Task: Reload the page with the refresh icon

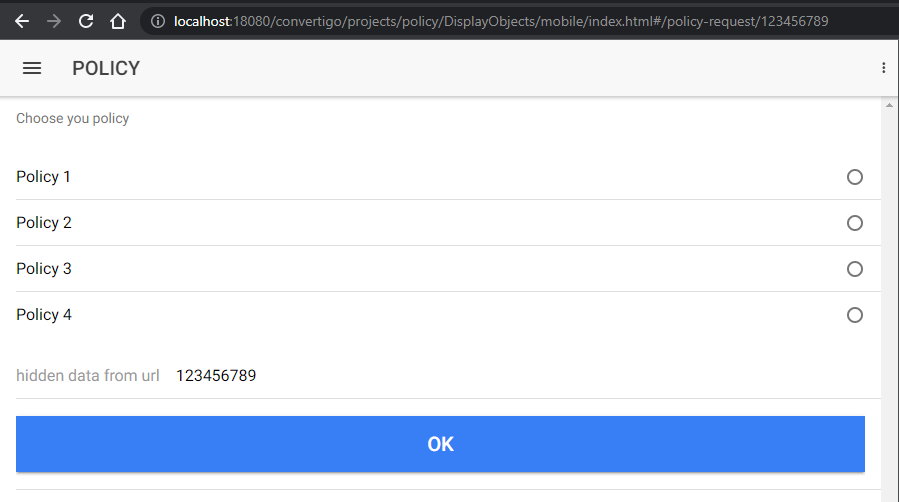Action: [x=86, y=21]
